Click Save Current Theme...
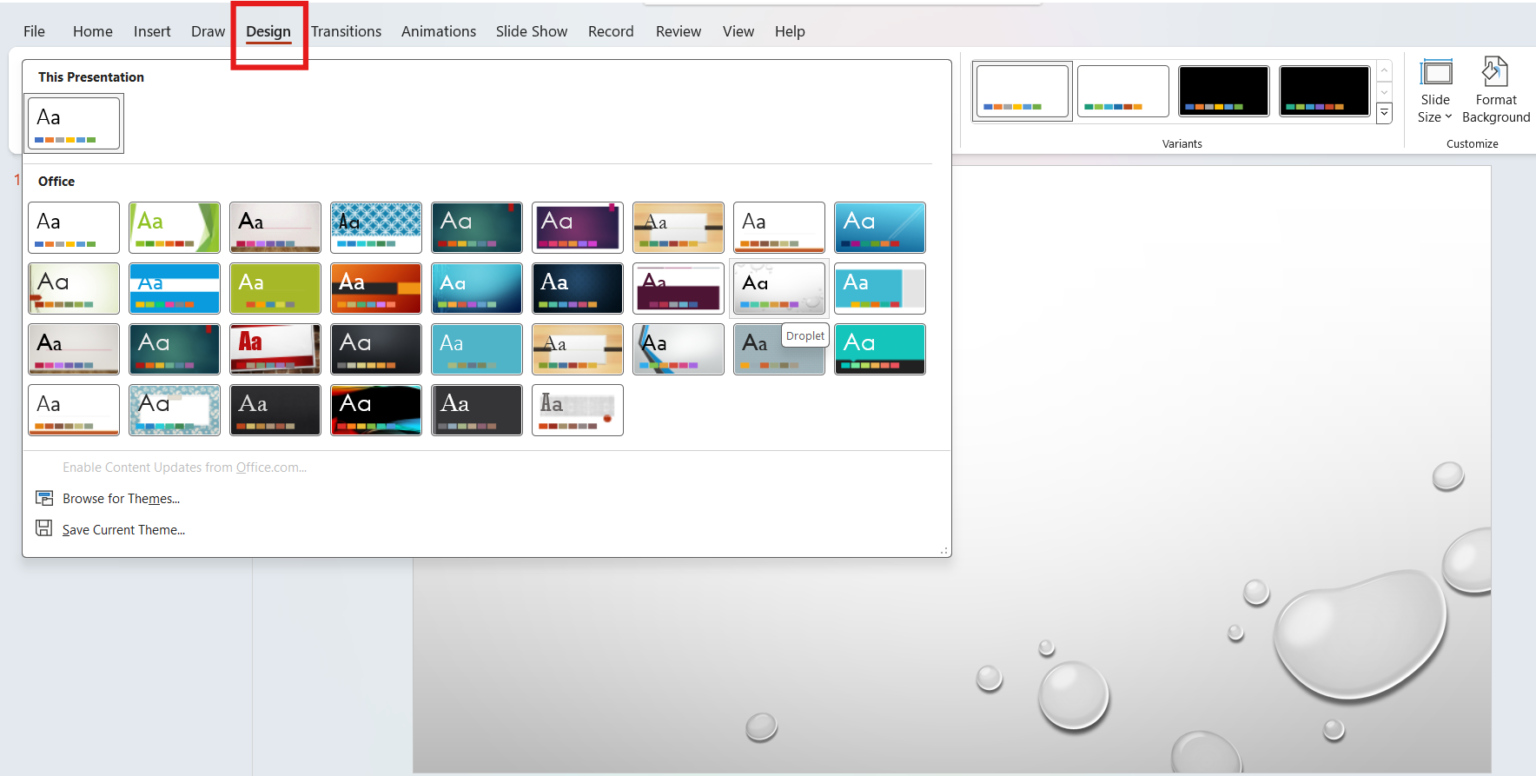 pyautogui.click(x=122, y=529)
